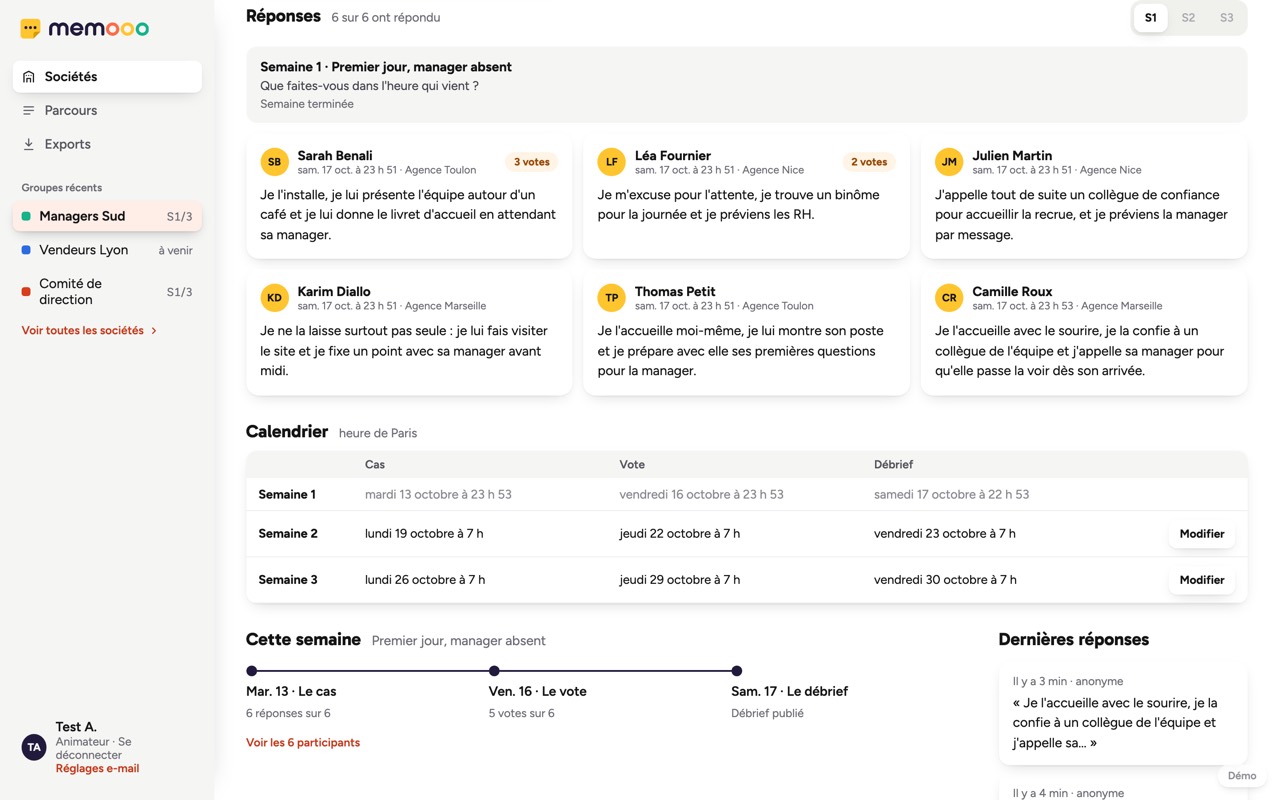
Task: Open Réglages e-mail link
Action: coord(97,769)
